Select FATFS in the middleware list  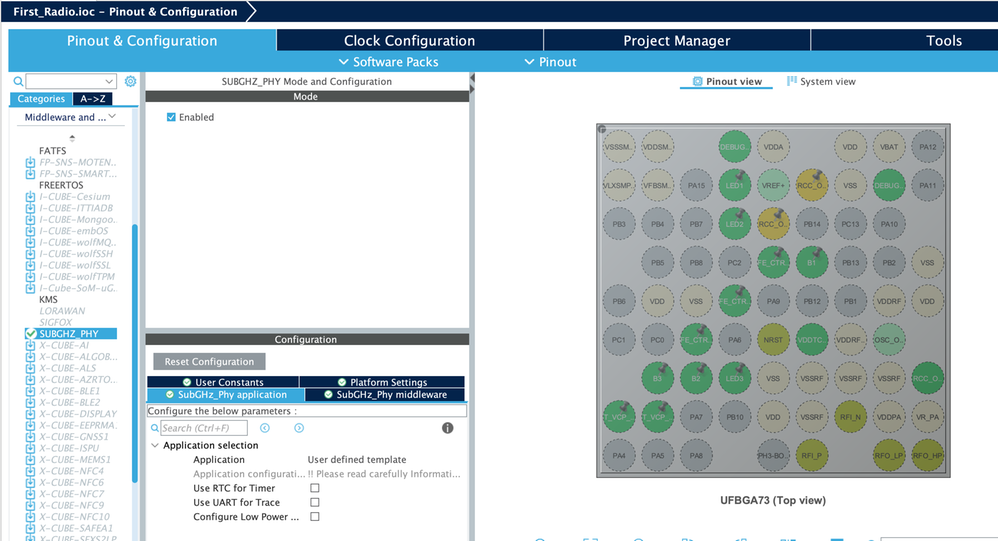(x=52, y=151)
